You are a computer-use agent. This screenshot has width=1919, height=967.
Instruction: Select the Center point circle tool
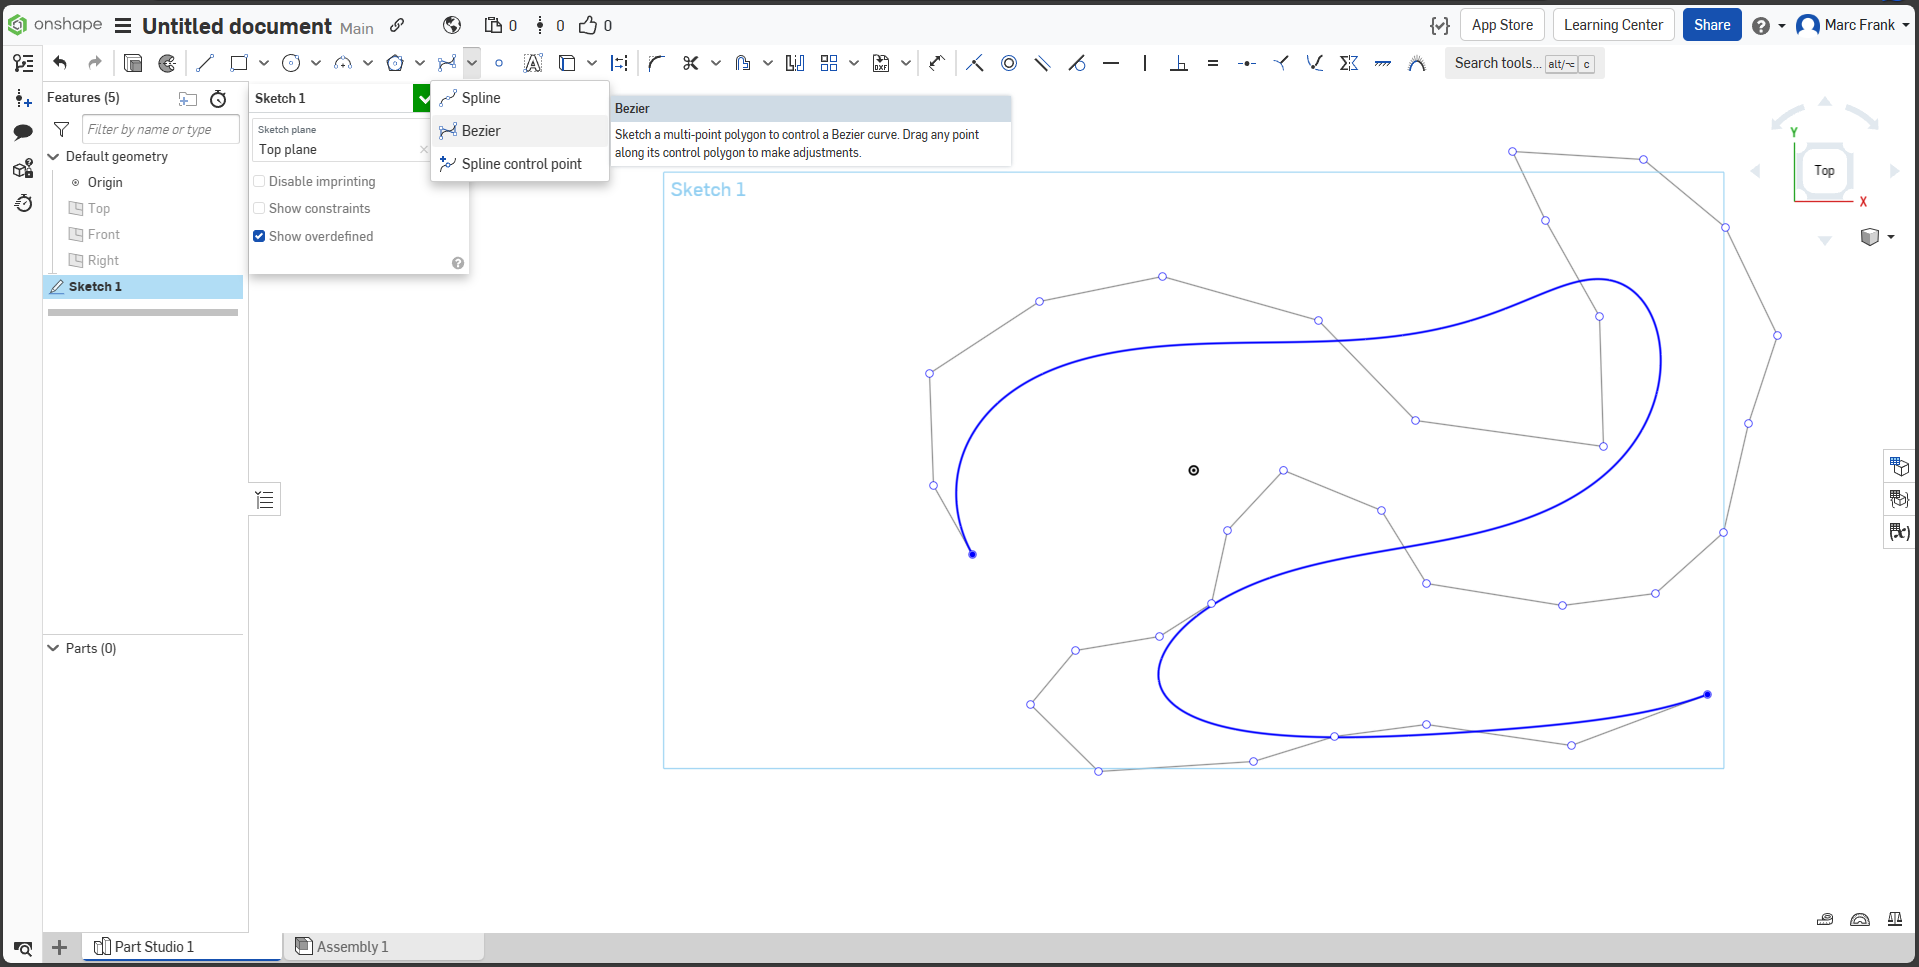(x=289, y=63)
